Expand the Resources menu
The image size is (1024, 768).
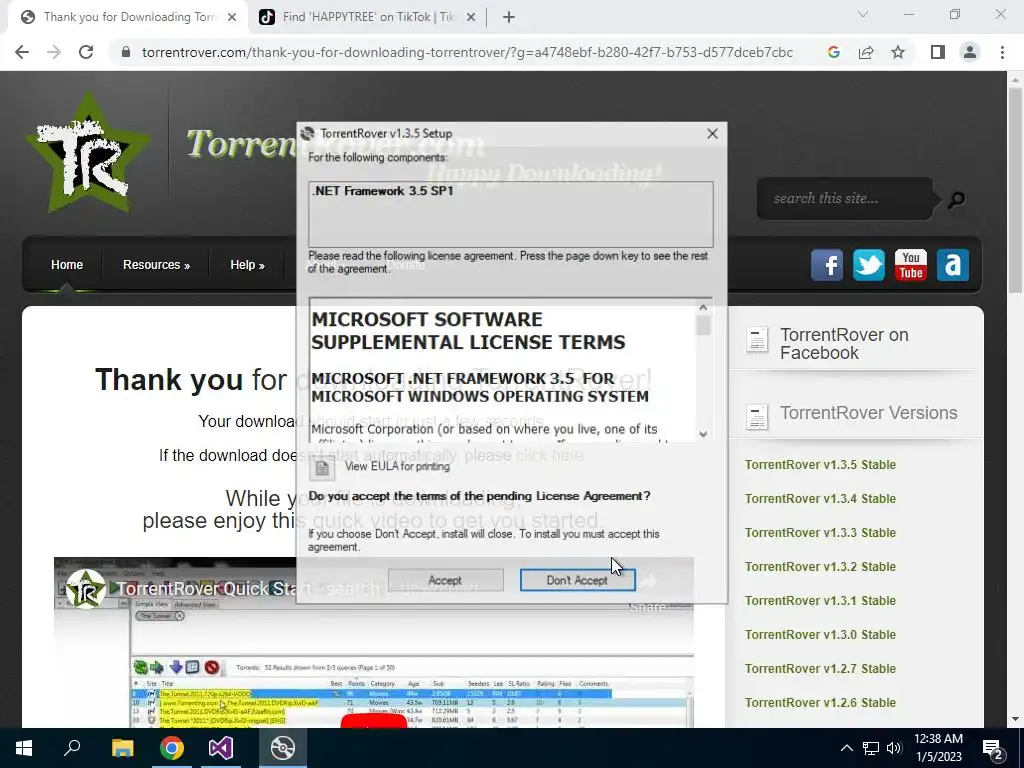(x=156, y=264)
